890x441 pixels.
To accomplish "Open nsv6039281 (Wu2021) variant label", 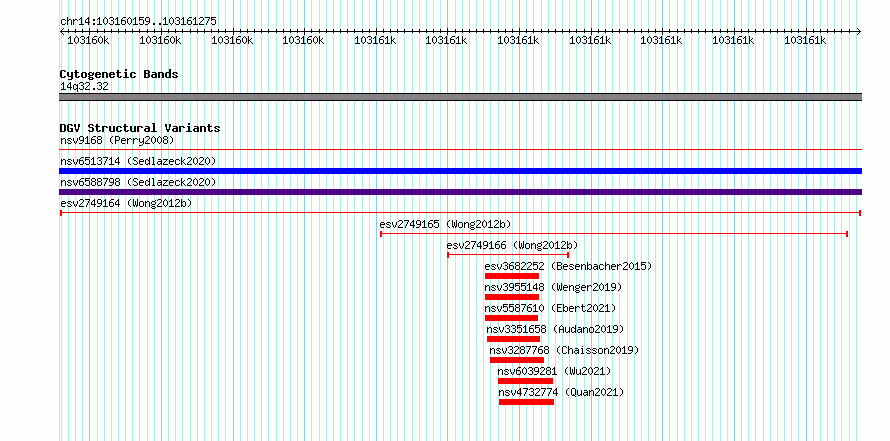I will [554, 371].
